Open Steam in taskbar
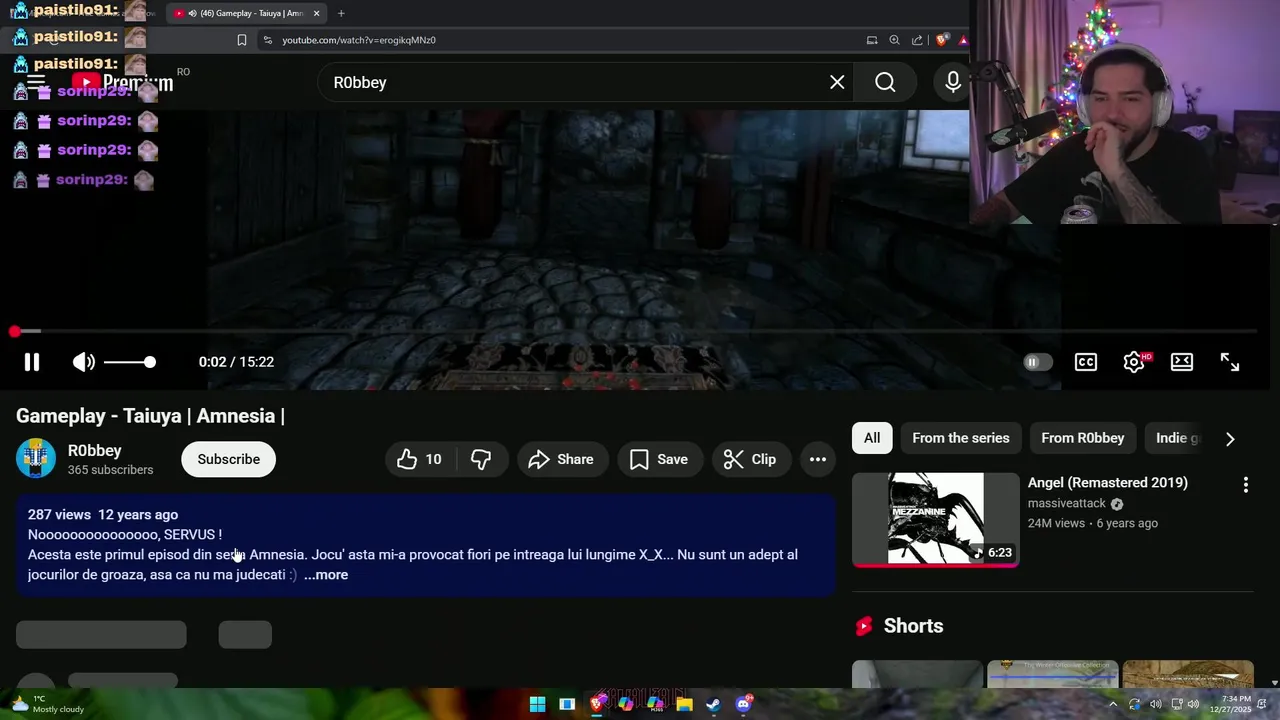 point(713,704)
